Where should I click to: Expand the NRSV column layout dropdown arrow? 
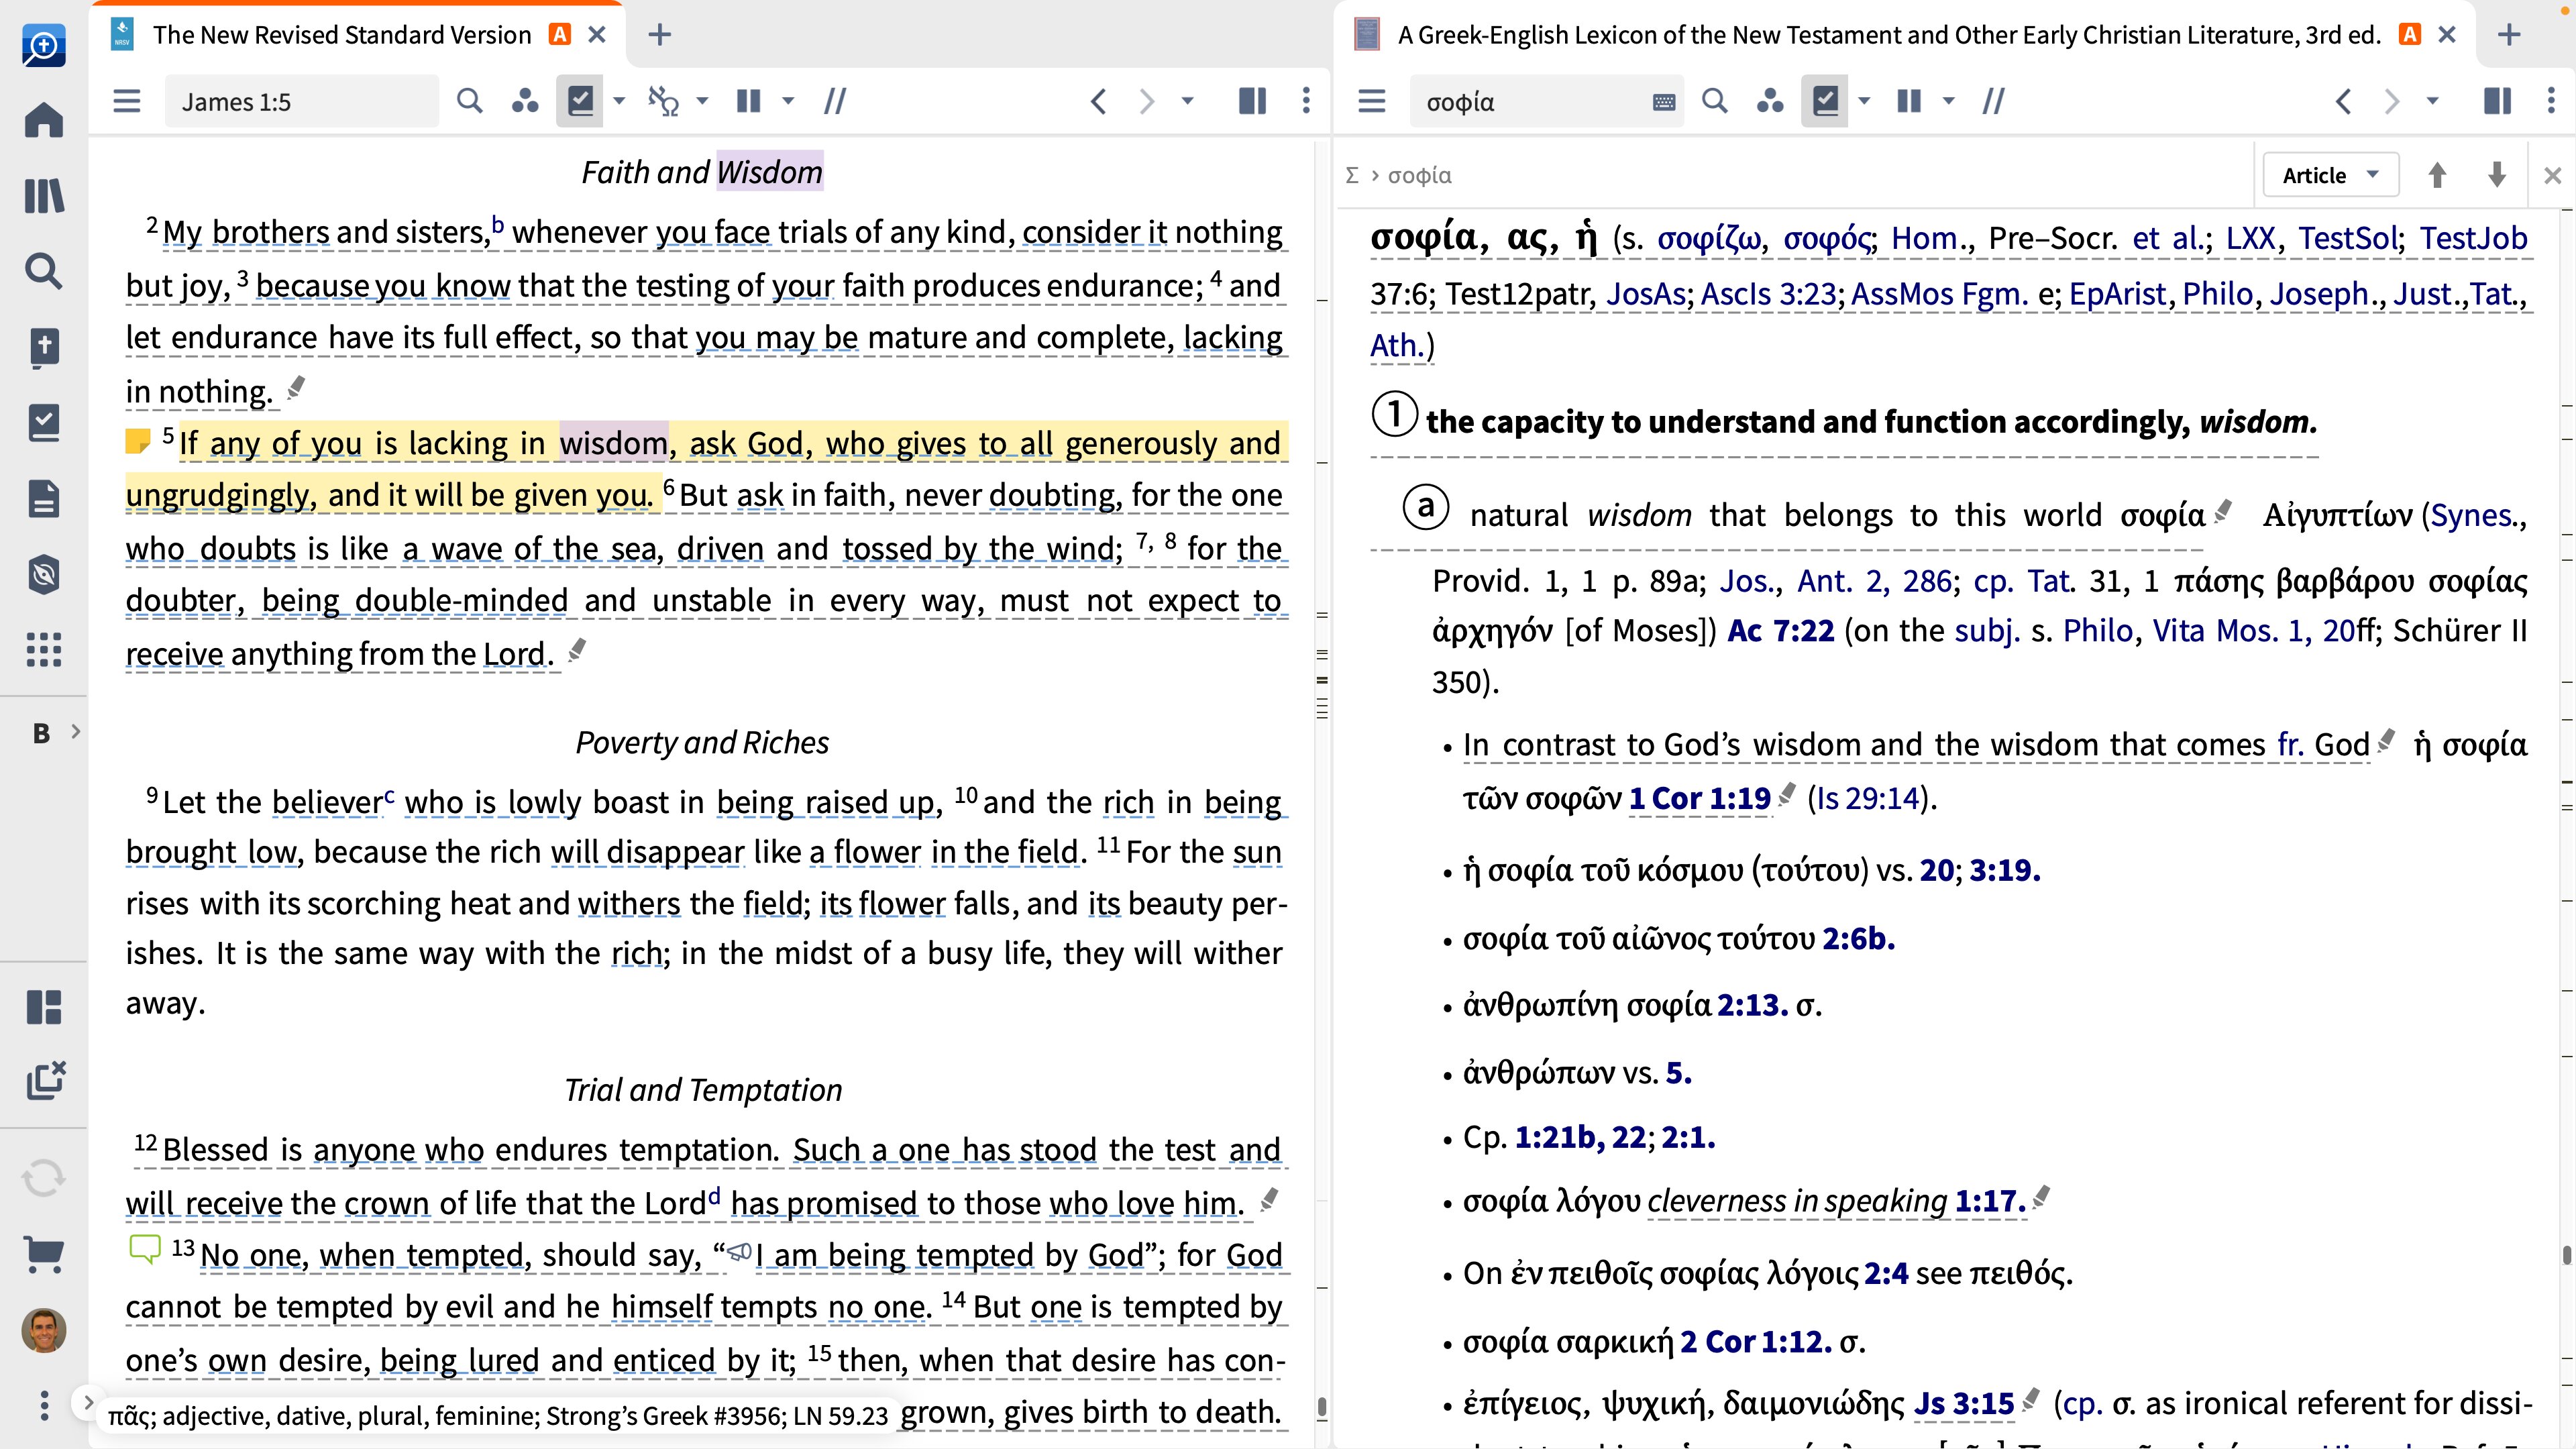tap(788, 101)
